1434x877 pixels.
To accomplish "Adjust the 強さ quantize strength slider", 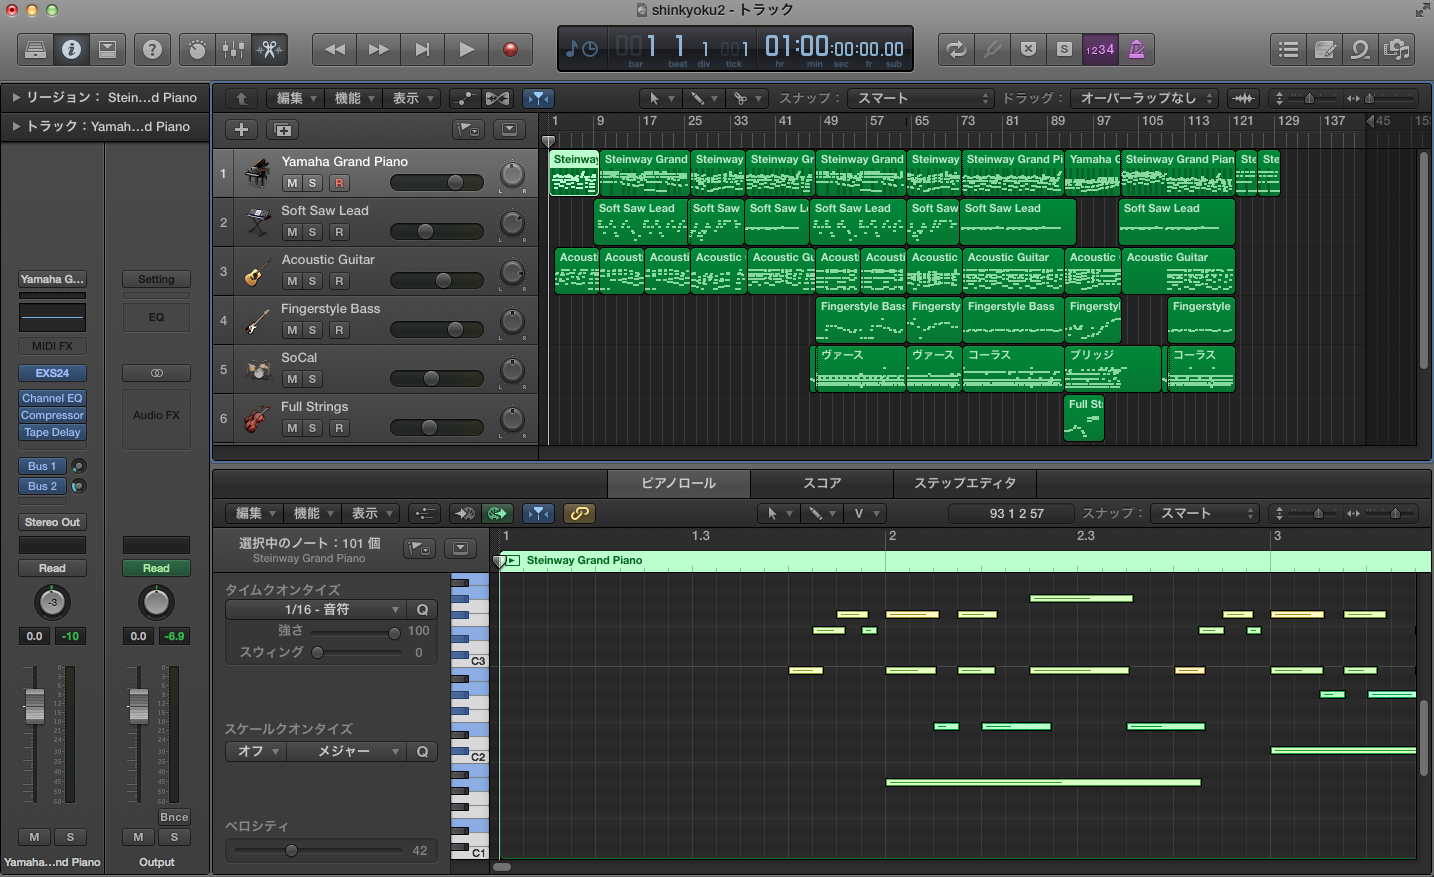I will pyautogui.click(x=356, y=632).
